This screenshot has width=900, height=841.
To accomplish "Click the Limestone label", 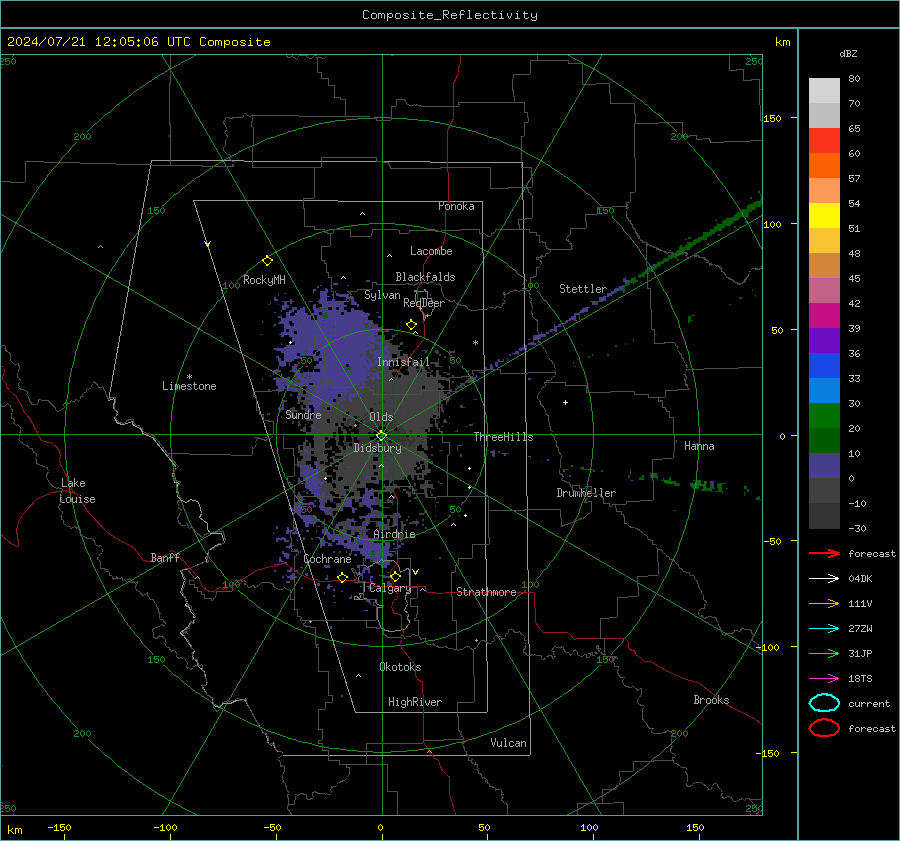I will 189,386.
